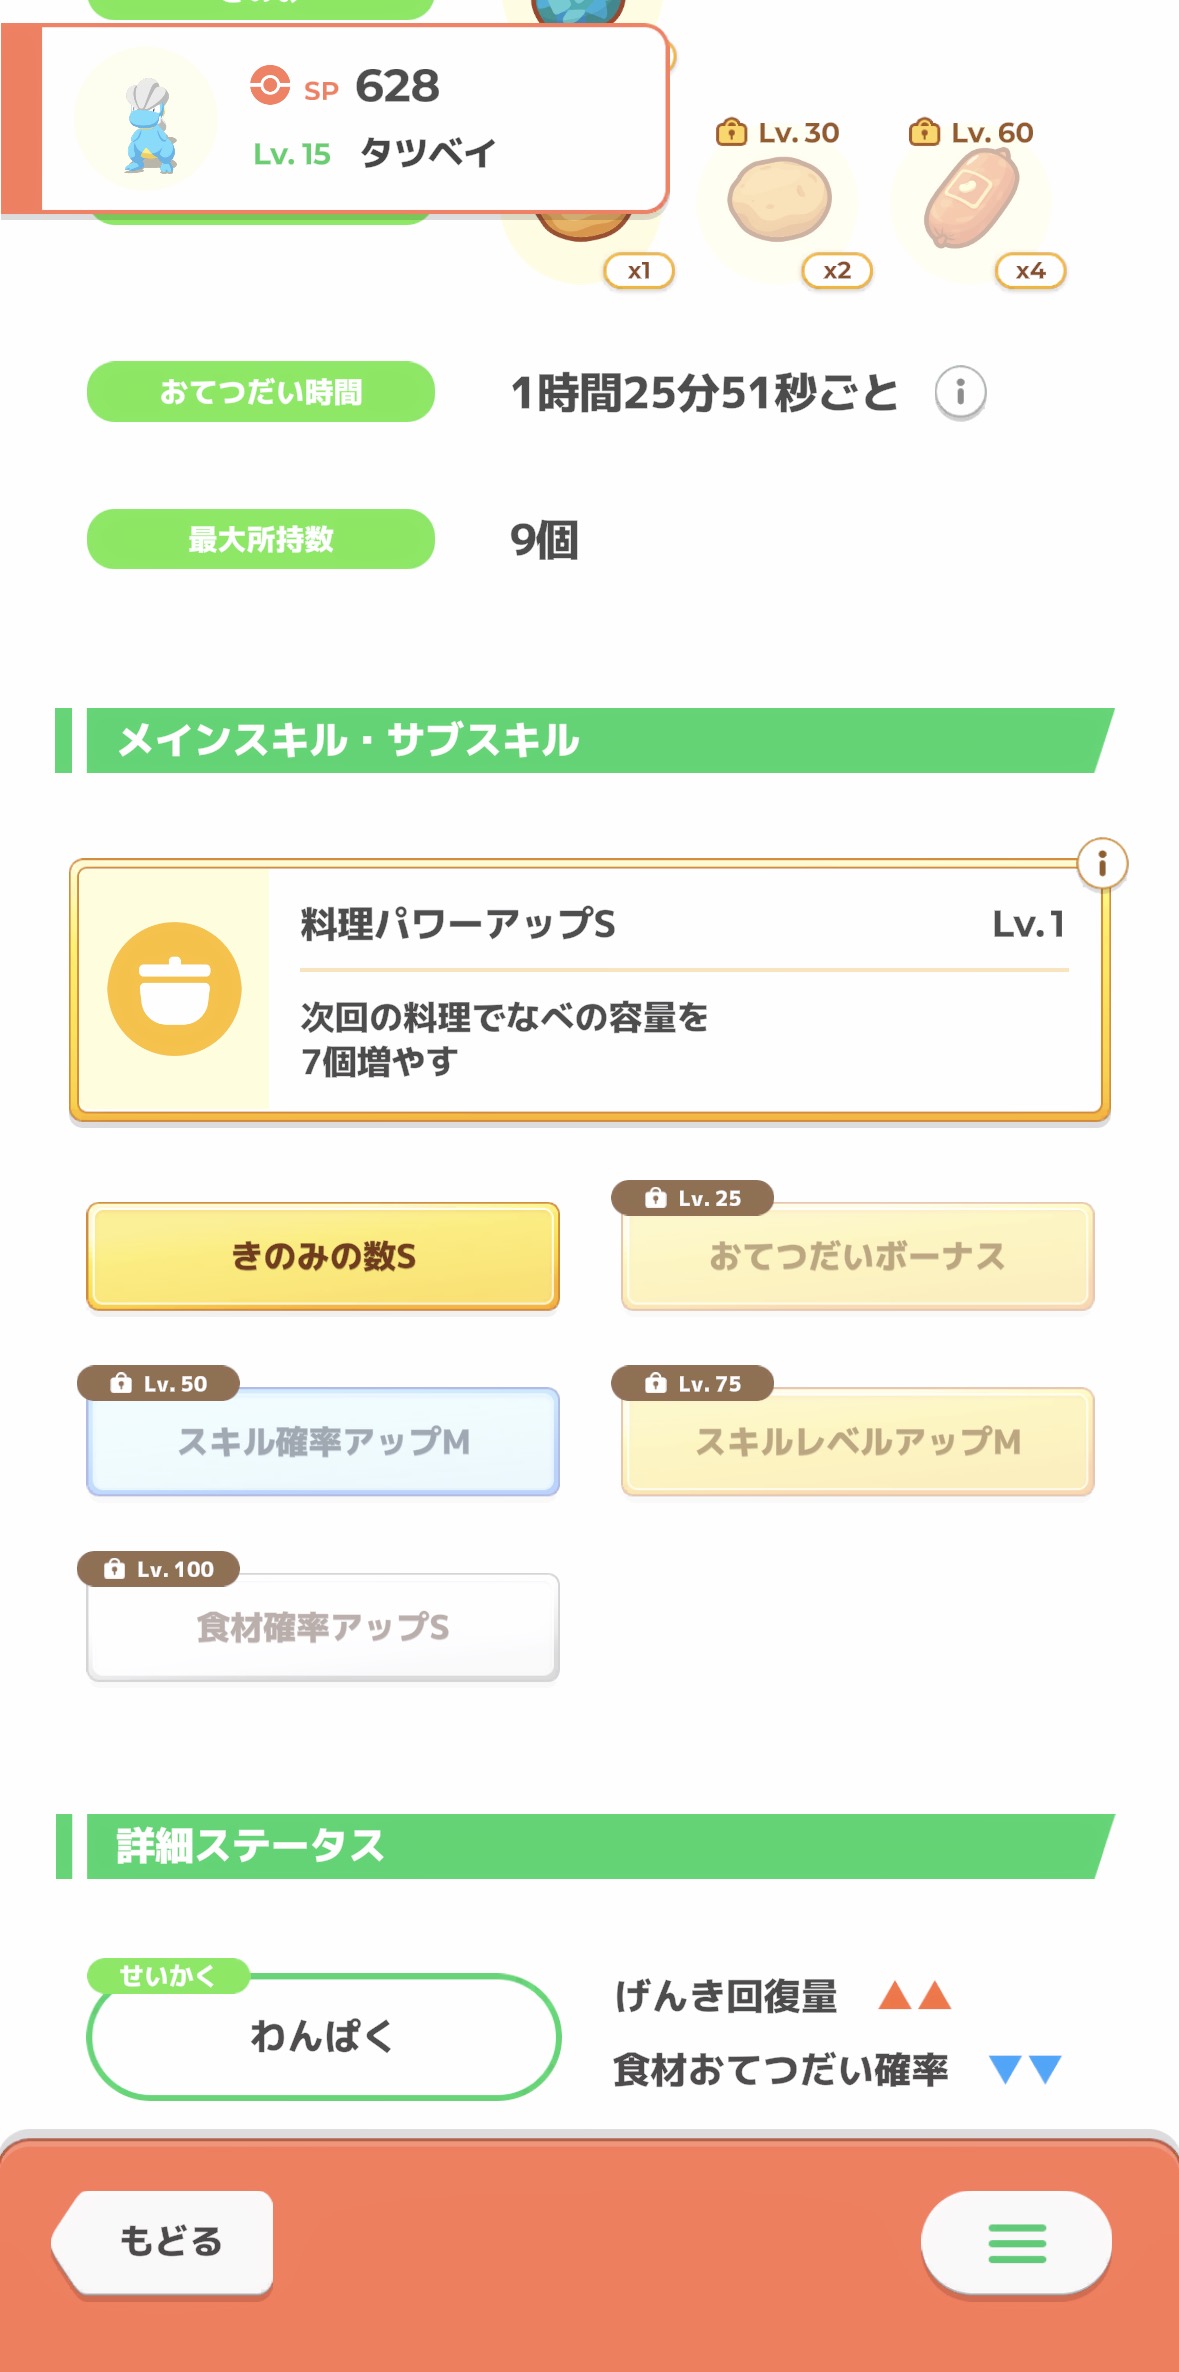Tap locked スキル確率アップM sub skill

(323, 1442)
